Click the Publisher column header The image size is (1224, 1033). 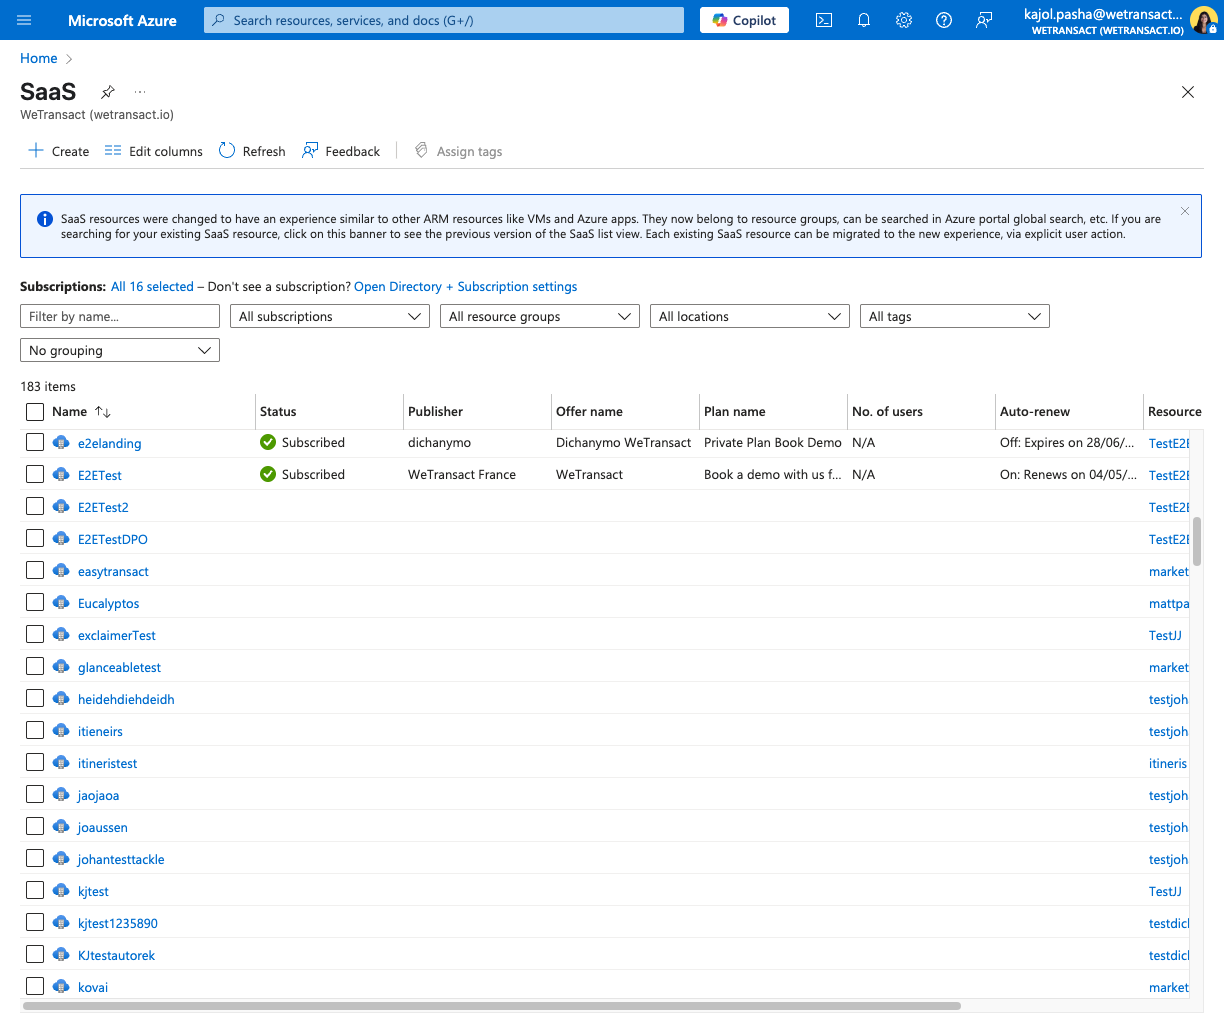click(x=435, y=411)
